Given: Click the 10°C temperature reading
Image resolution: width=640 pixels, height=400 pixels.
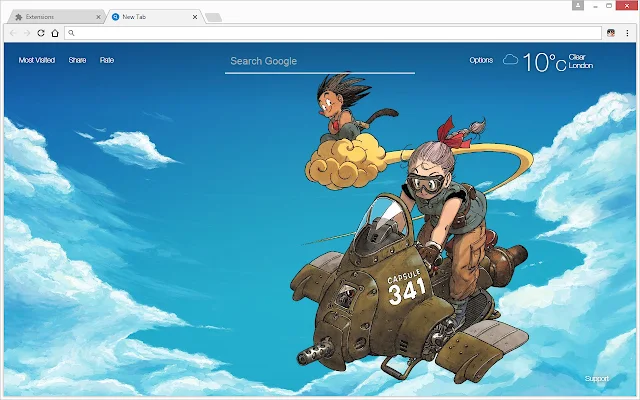Looking at the screenshot, I should point(544,62).
